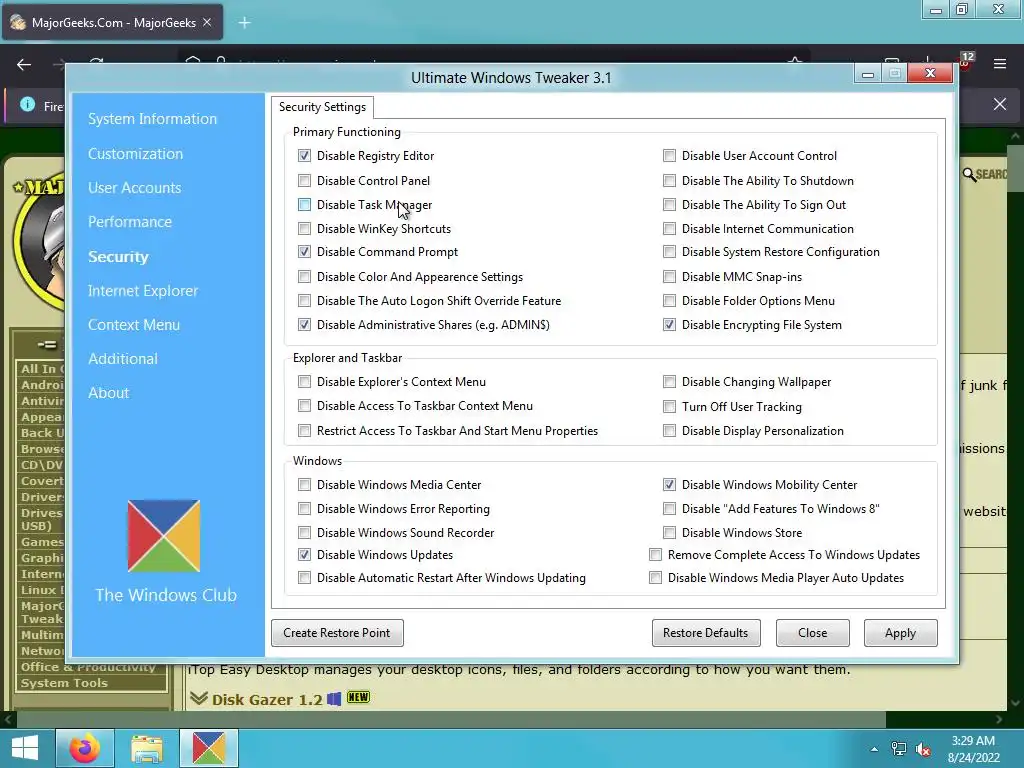Toggle Disable Registry Editor checkbox

click(304, 155)
